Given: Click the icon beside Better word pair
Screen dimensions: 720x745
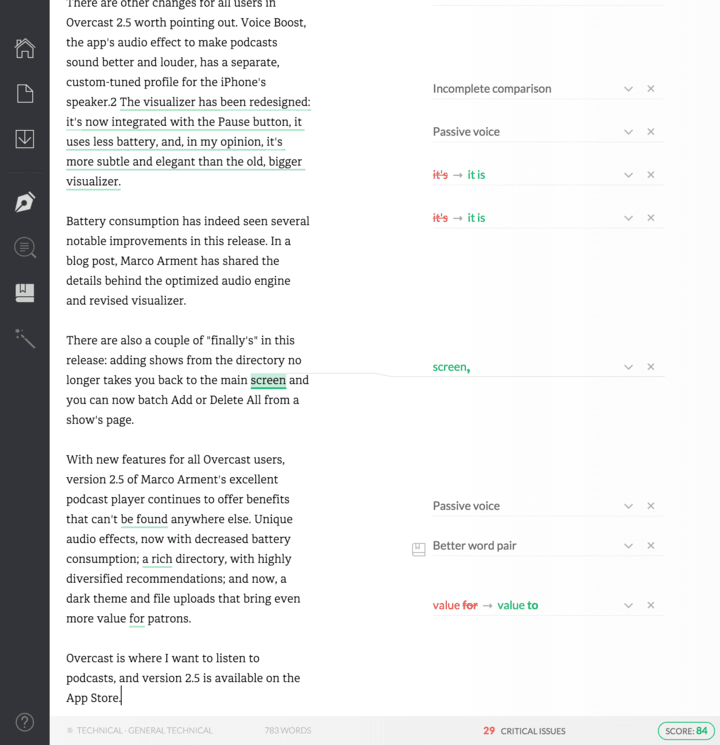Looking at the screenshot, I should pos(419,549).
